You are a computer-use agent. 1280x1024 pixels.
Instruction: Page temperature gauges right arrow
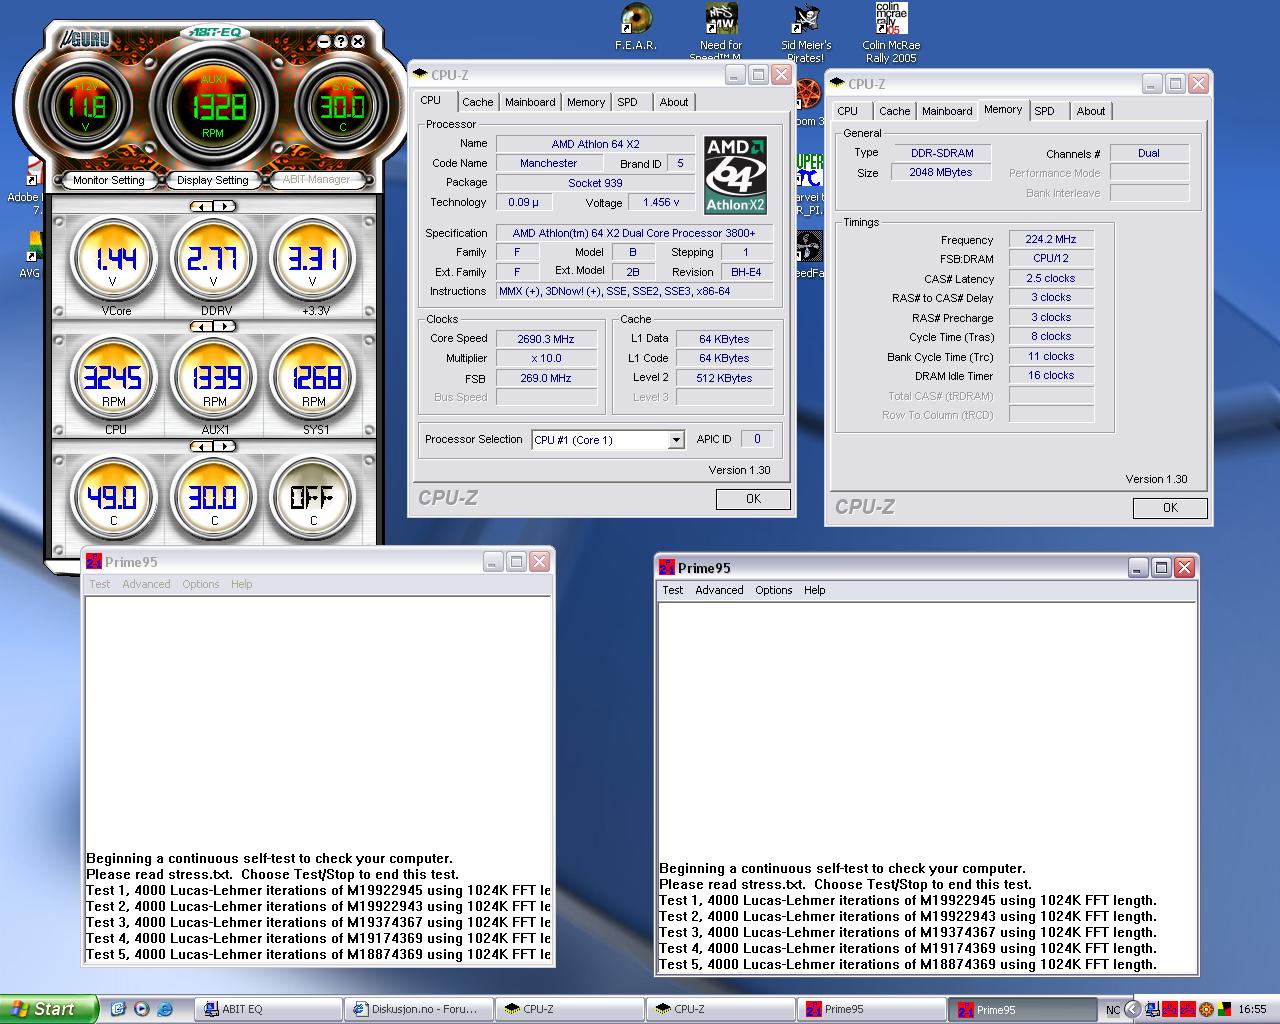point(225,445)
